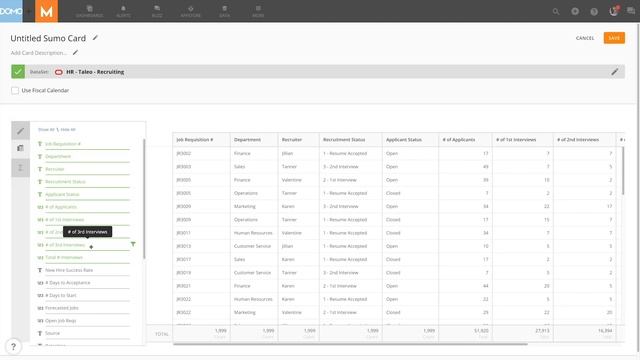Image resolution: width=640 pixels, height=360 pixels.
Task: Select the columns layout tab in side panel
Action: (x=20, y=148)
